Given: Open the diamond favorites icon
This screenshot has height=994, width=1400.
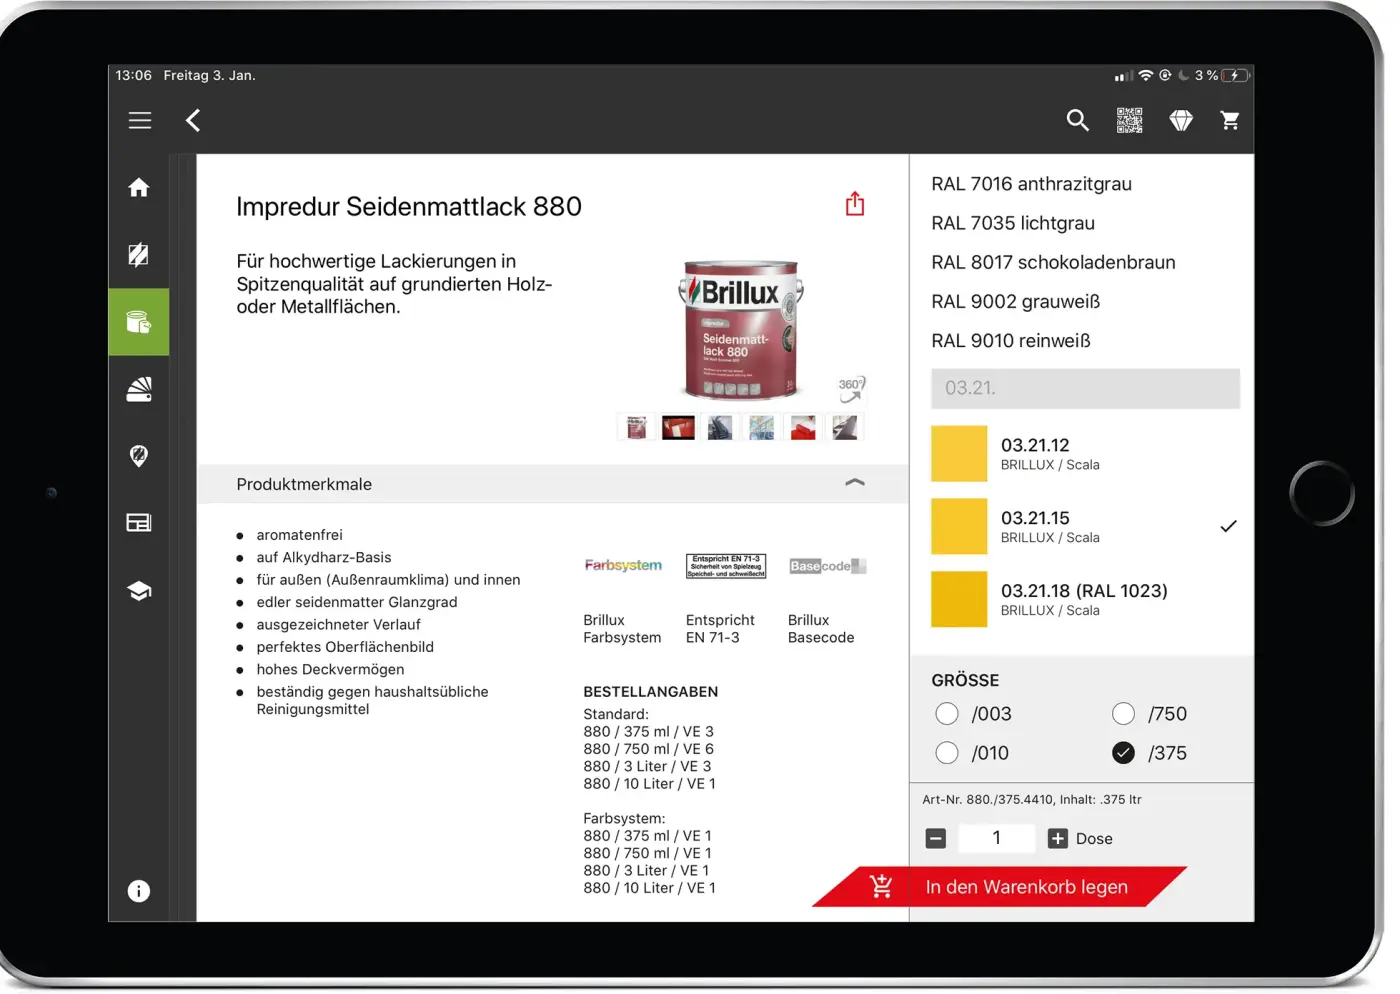Looking at the screenshot, I should click(1181, 120).
